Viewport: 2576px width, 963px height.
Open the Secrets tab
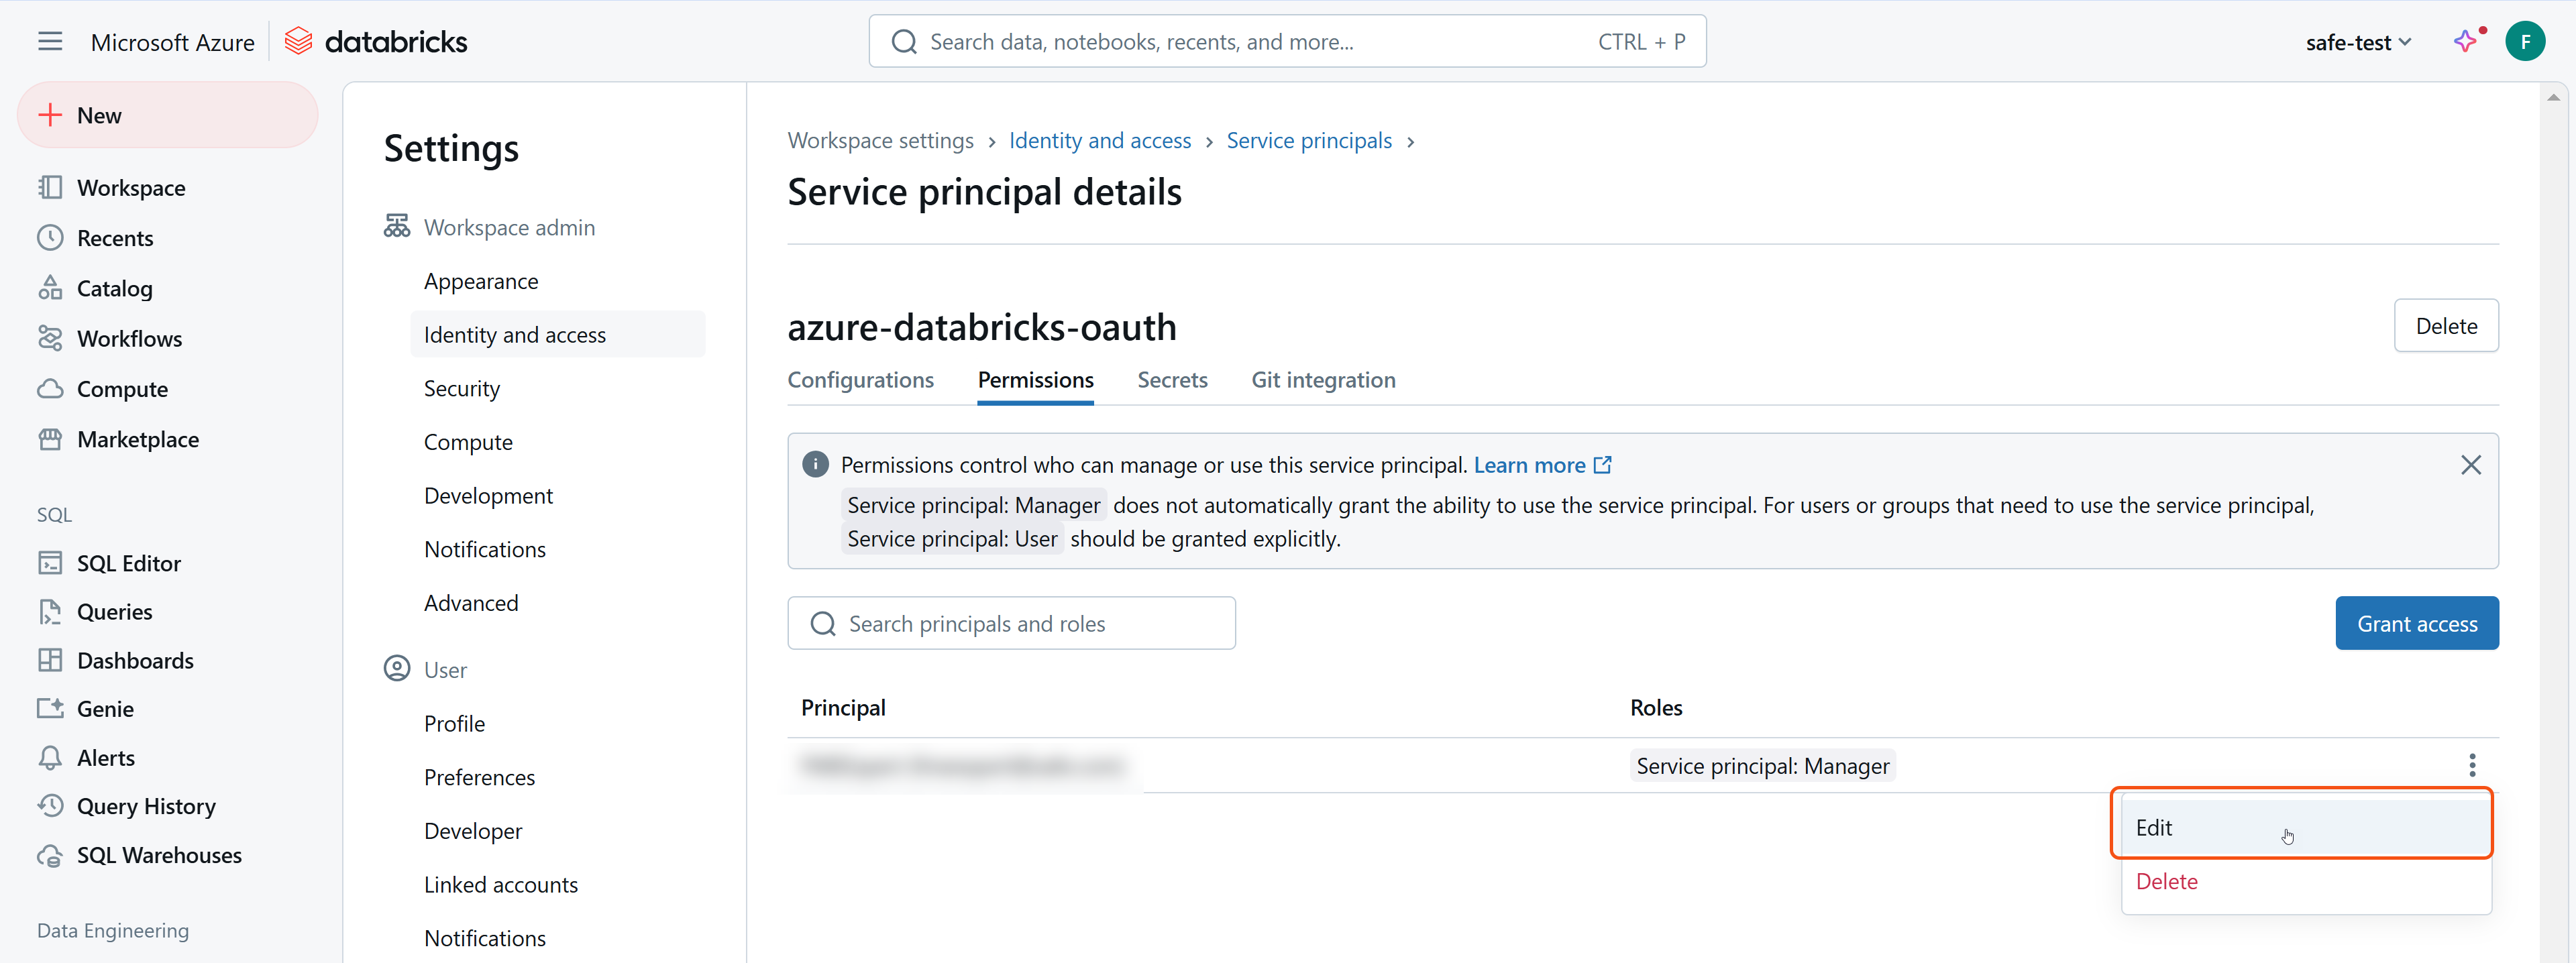[x=1172, y=380]
